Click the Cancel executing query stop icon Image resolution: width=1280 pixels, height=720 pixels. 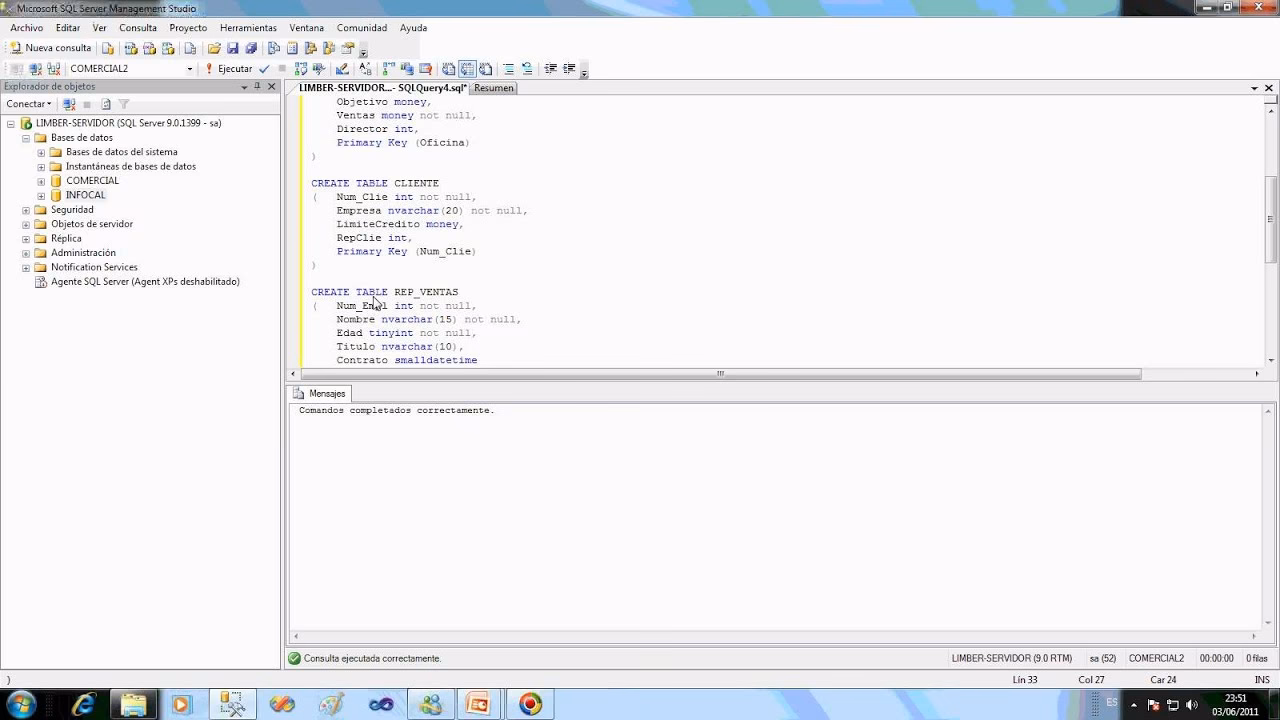click(x=282, y=69)
